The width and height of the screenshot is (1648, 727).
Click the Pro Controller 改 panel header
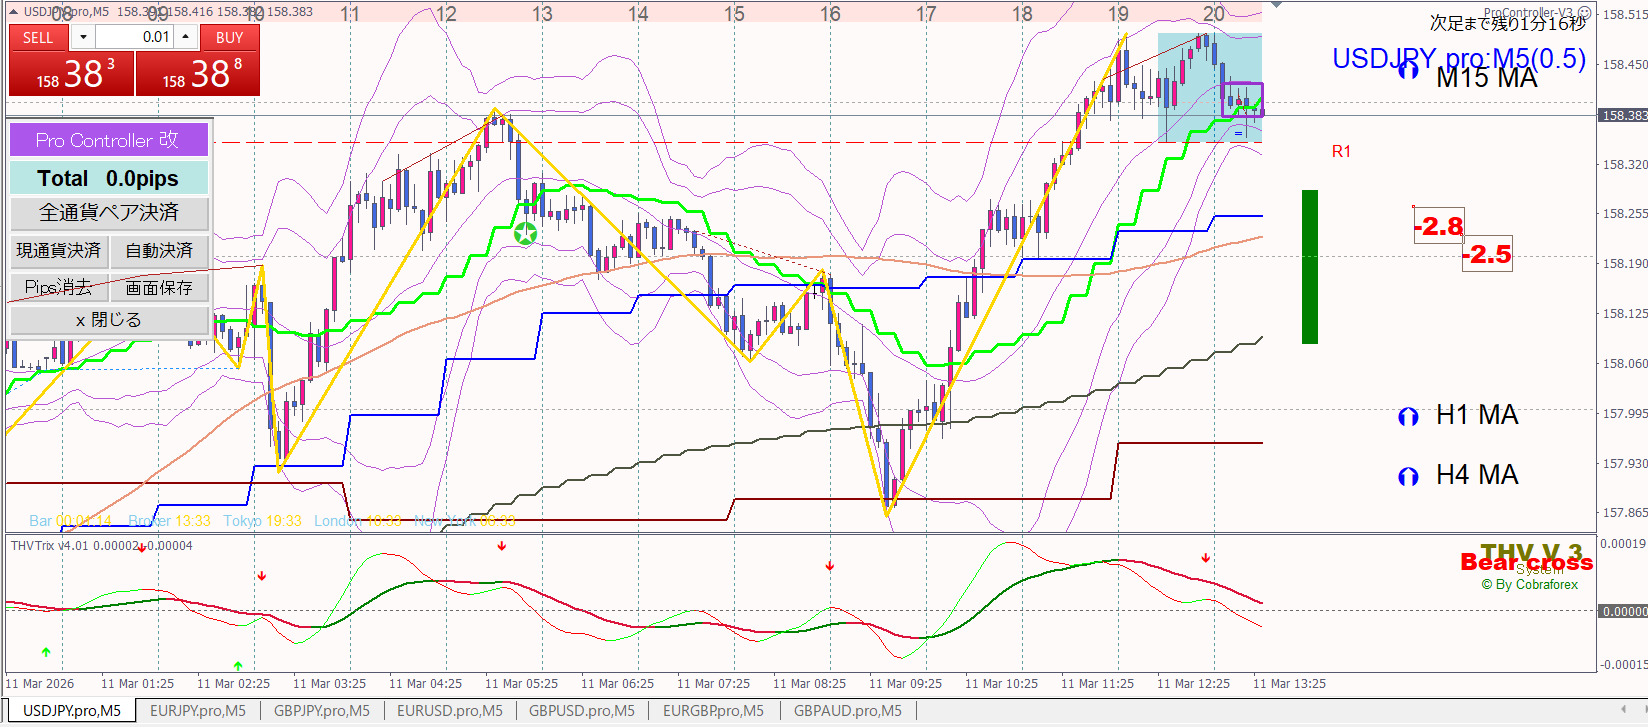tap(108, 140)
